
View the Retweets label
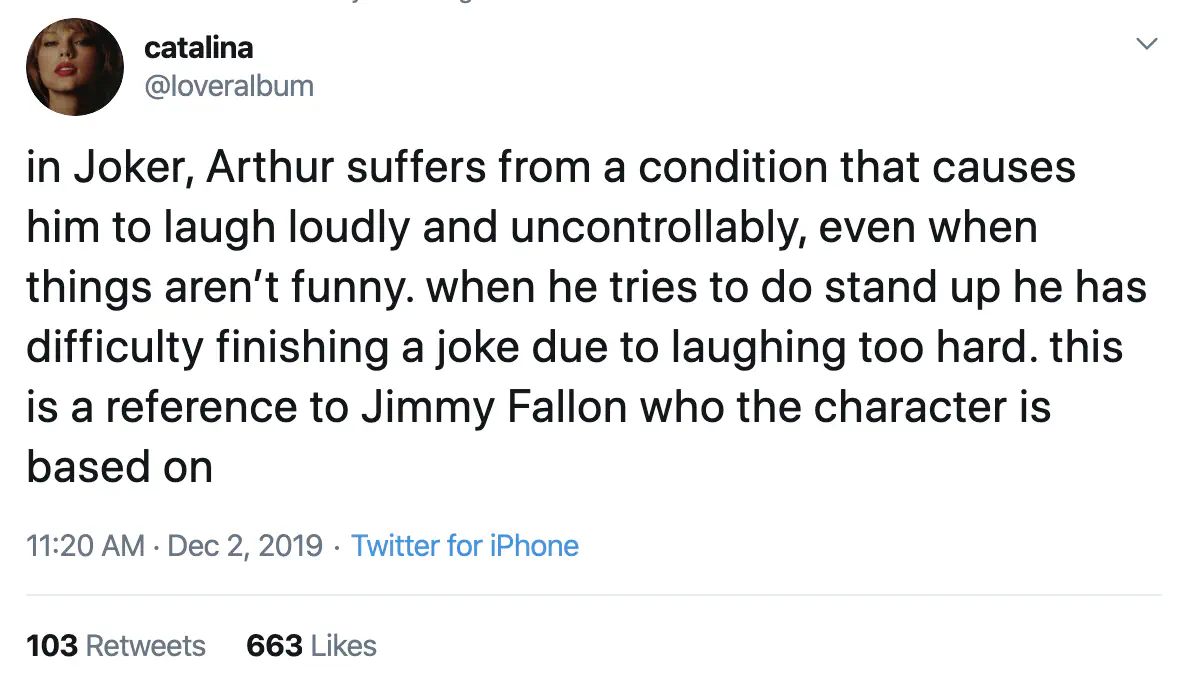point(146,646)
